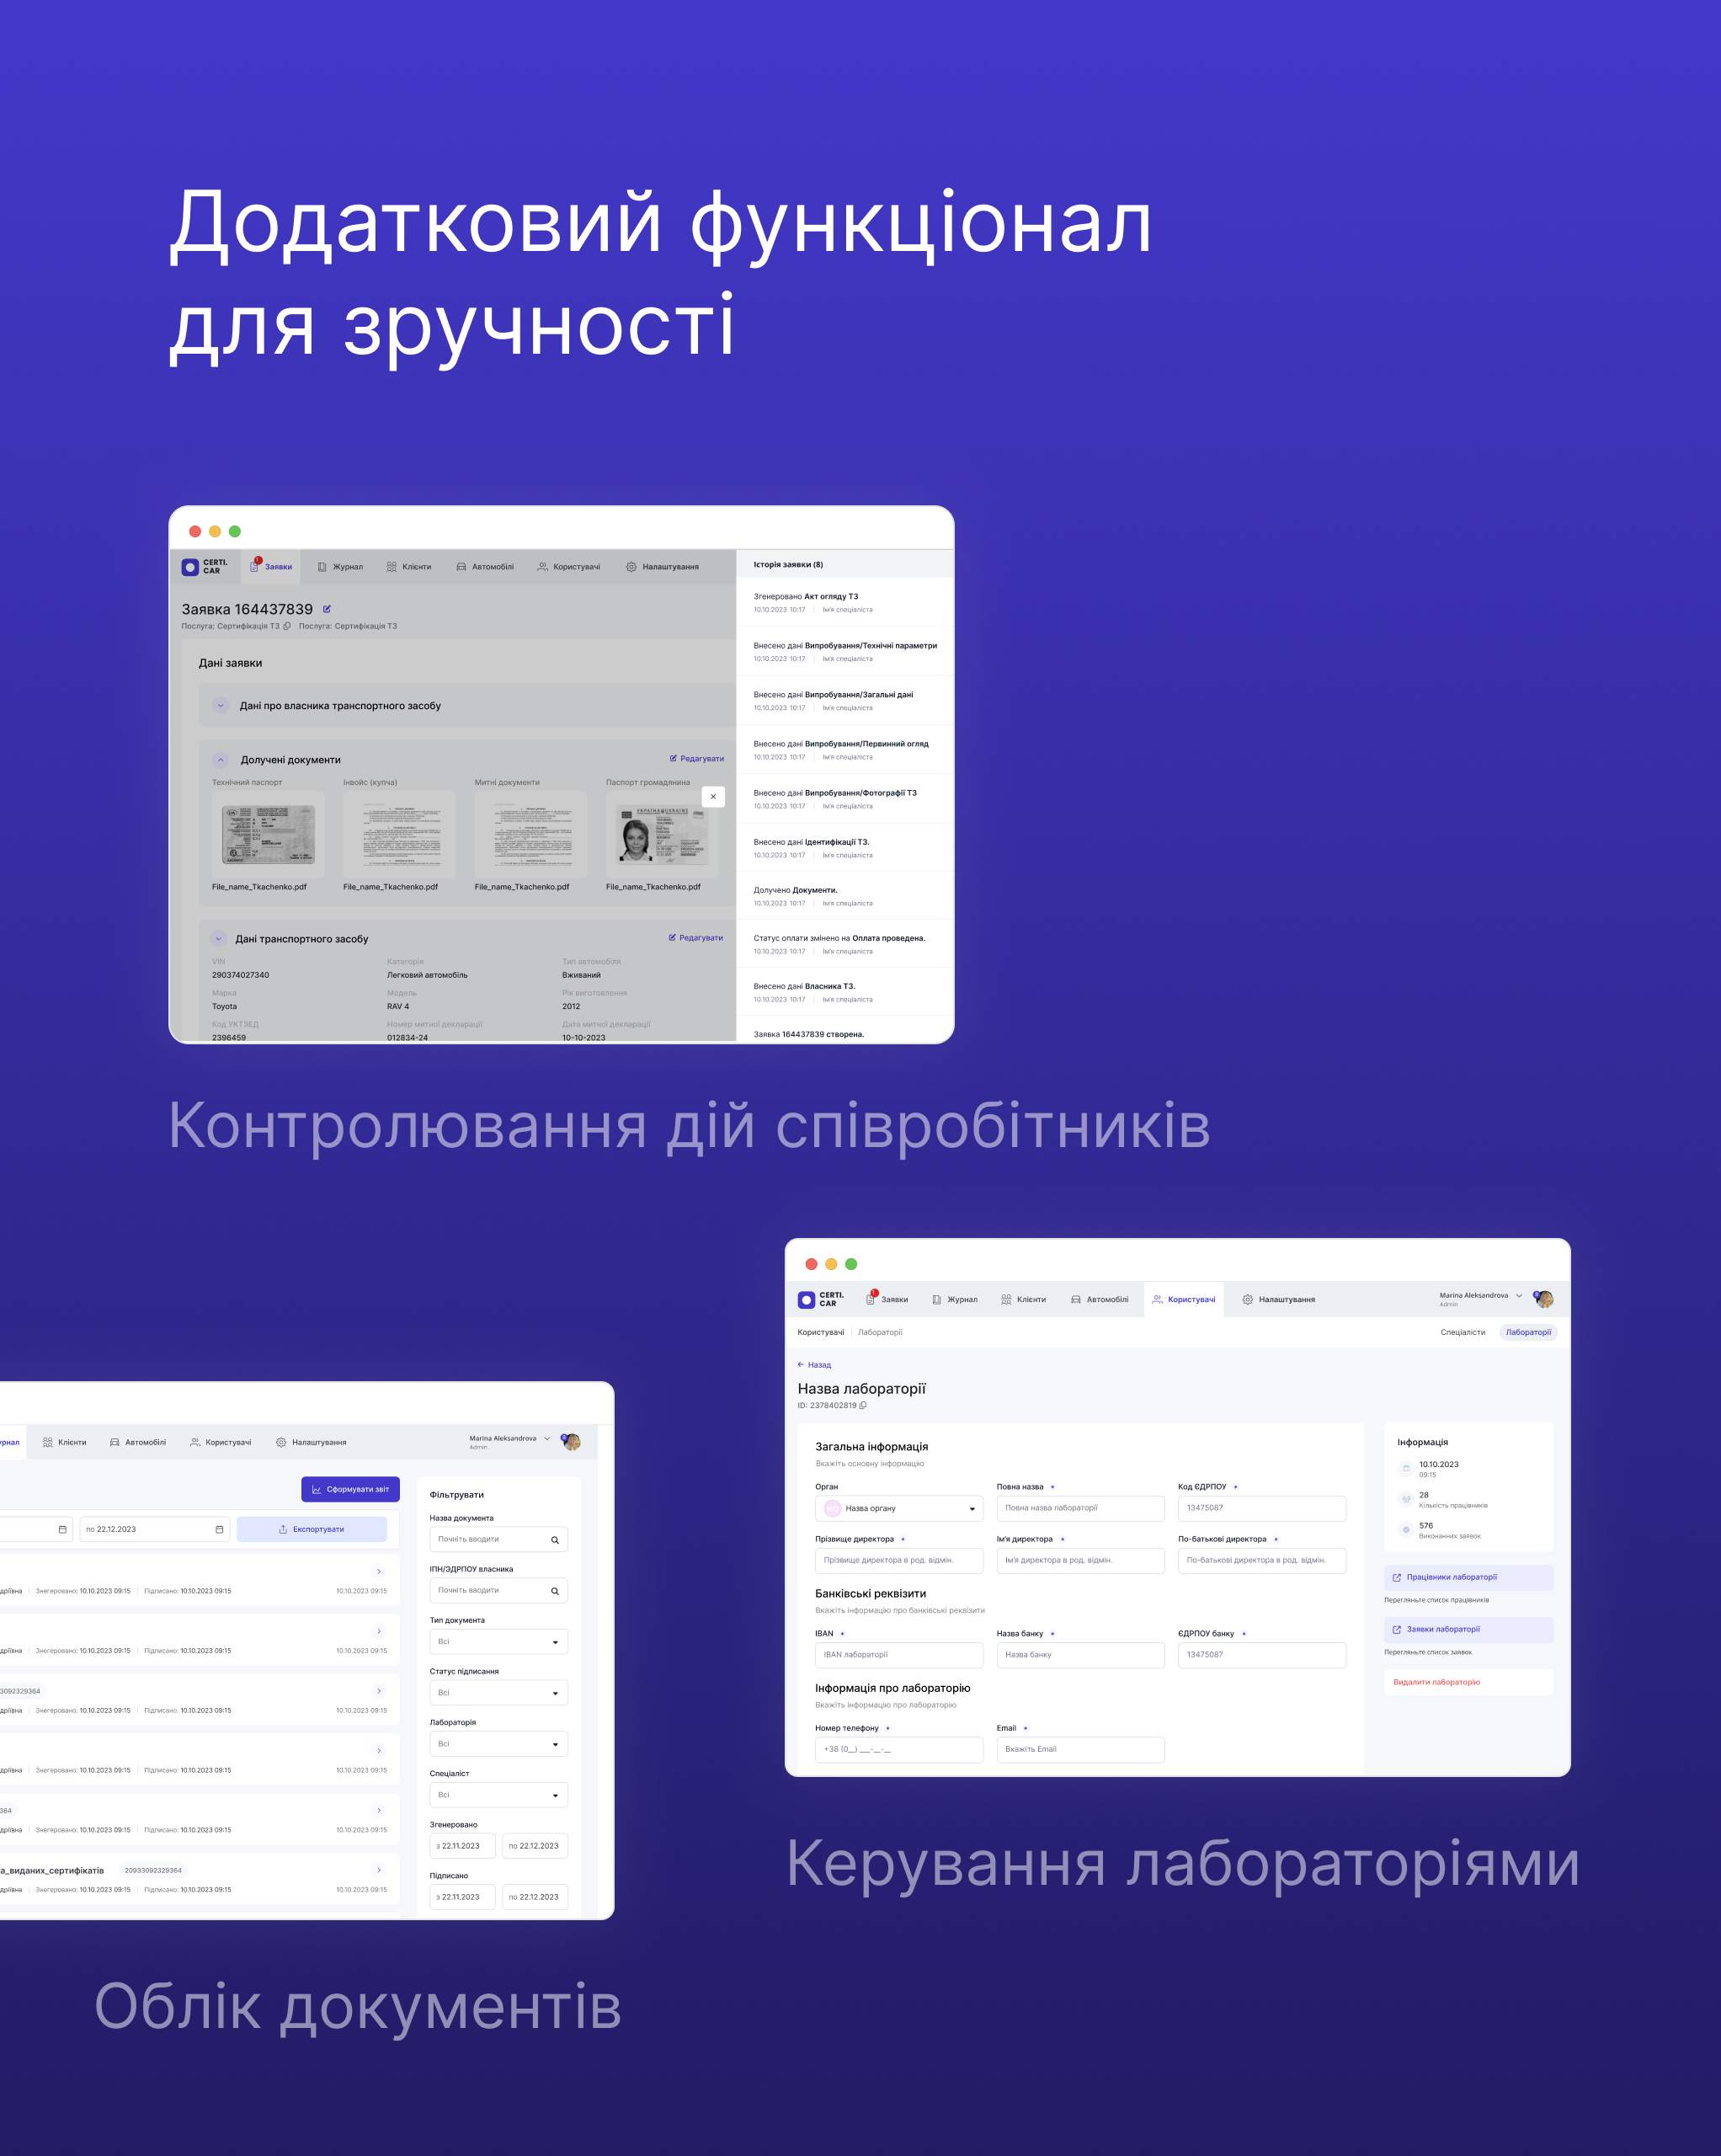Click 'Видалити лабораторію' link
This screenshot has width=1721, height=2156.
pyautogui.click(x=1436, y=1682)
